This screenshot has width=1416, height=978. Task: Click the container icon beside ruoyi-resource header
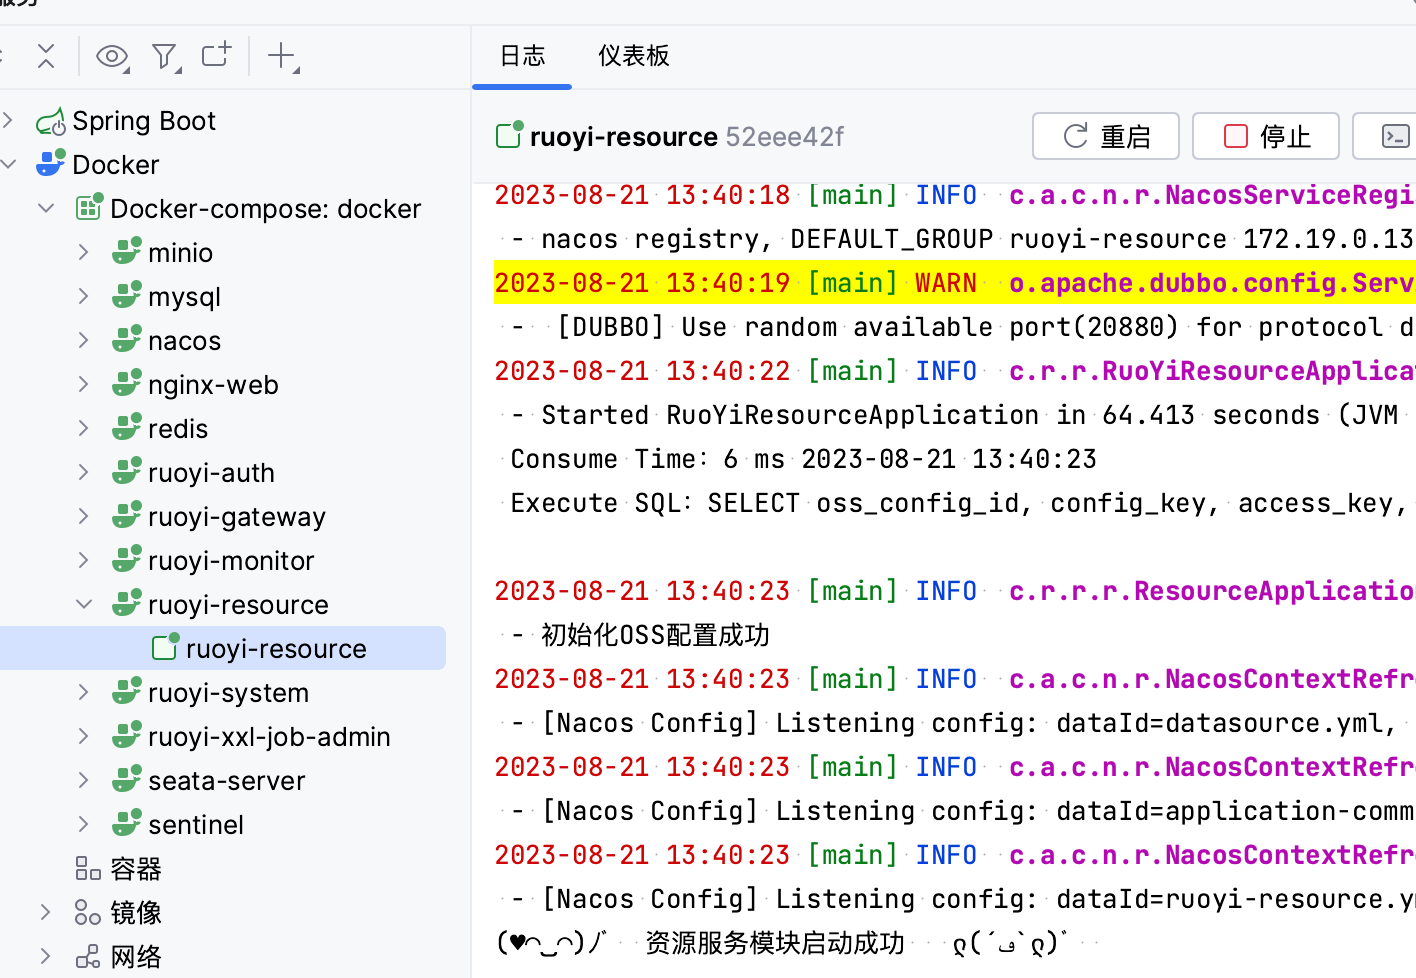[509, 135]
